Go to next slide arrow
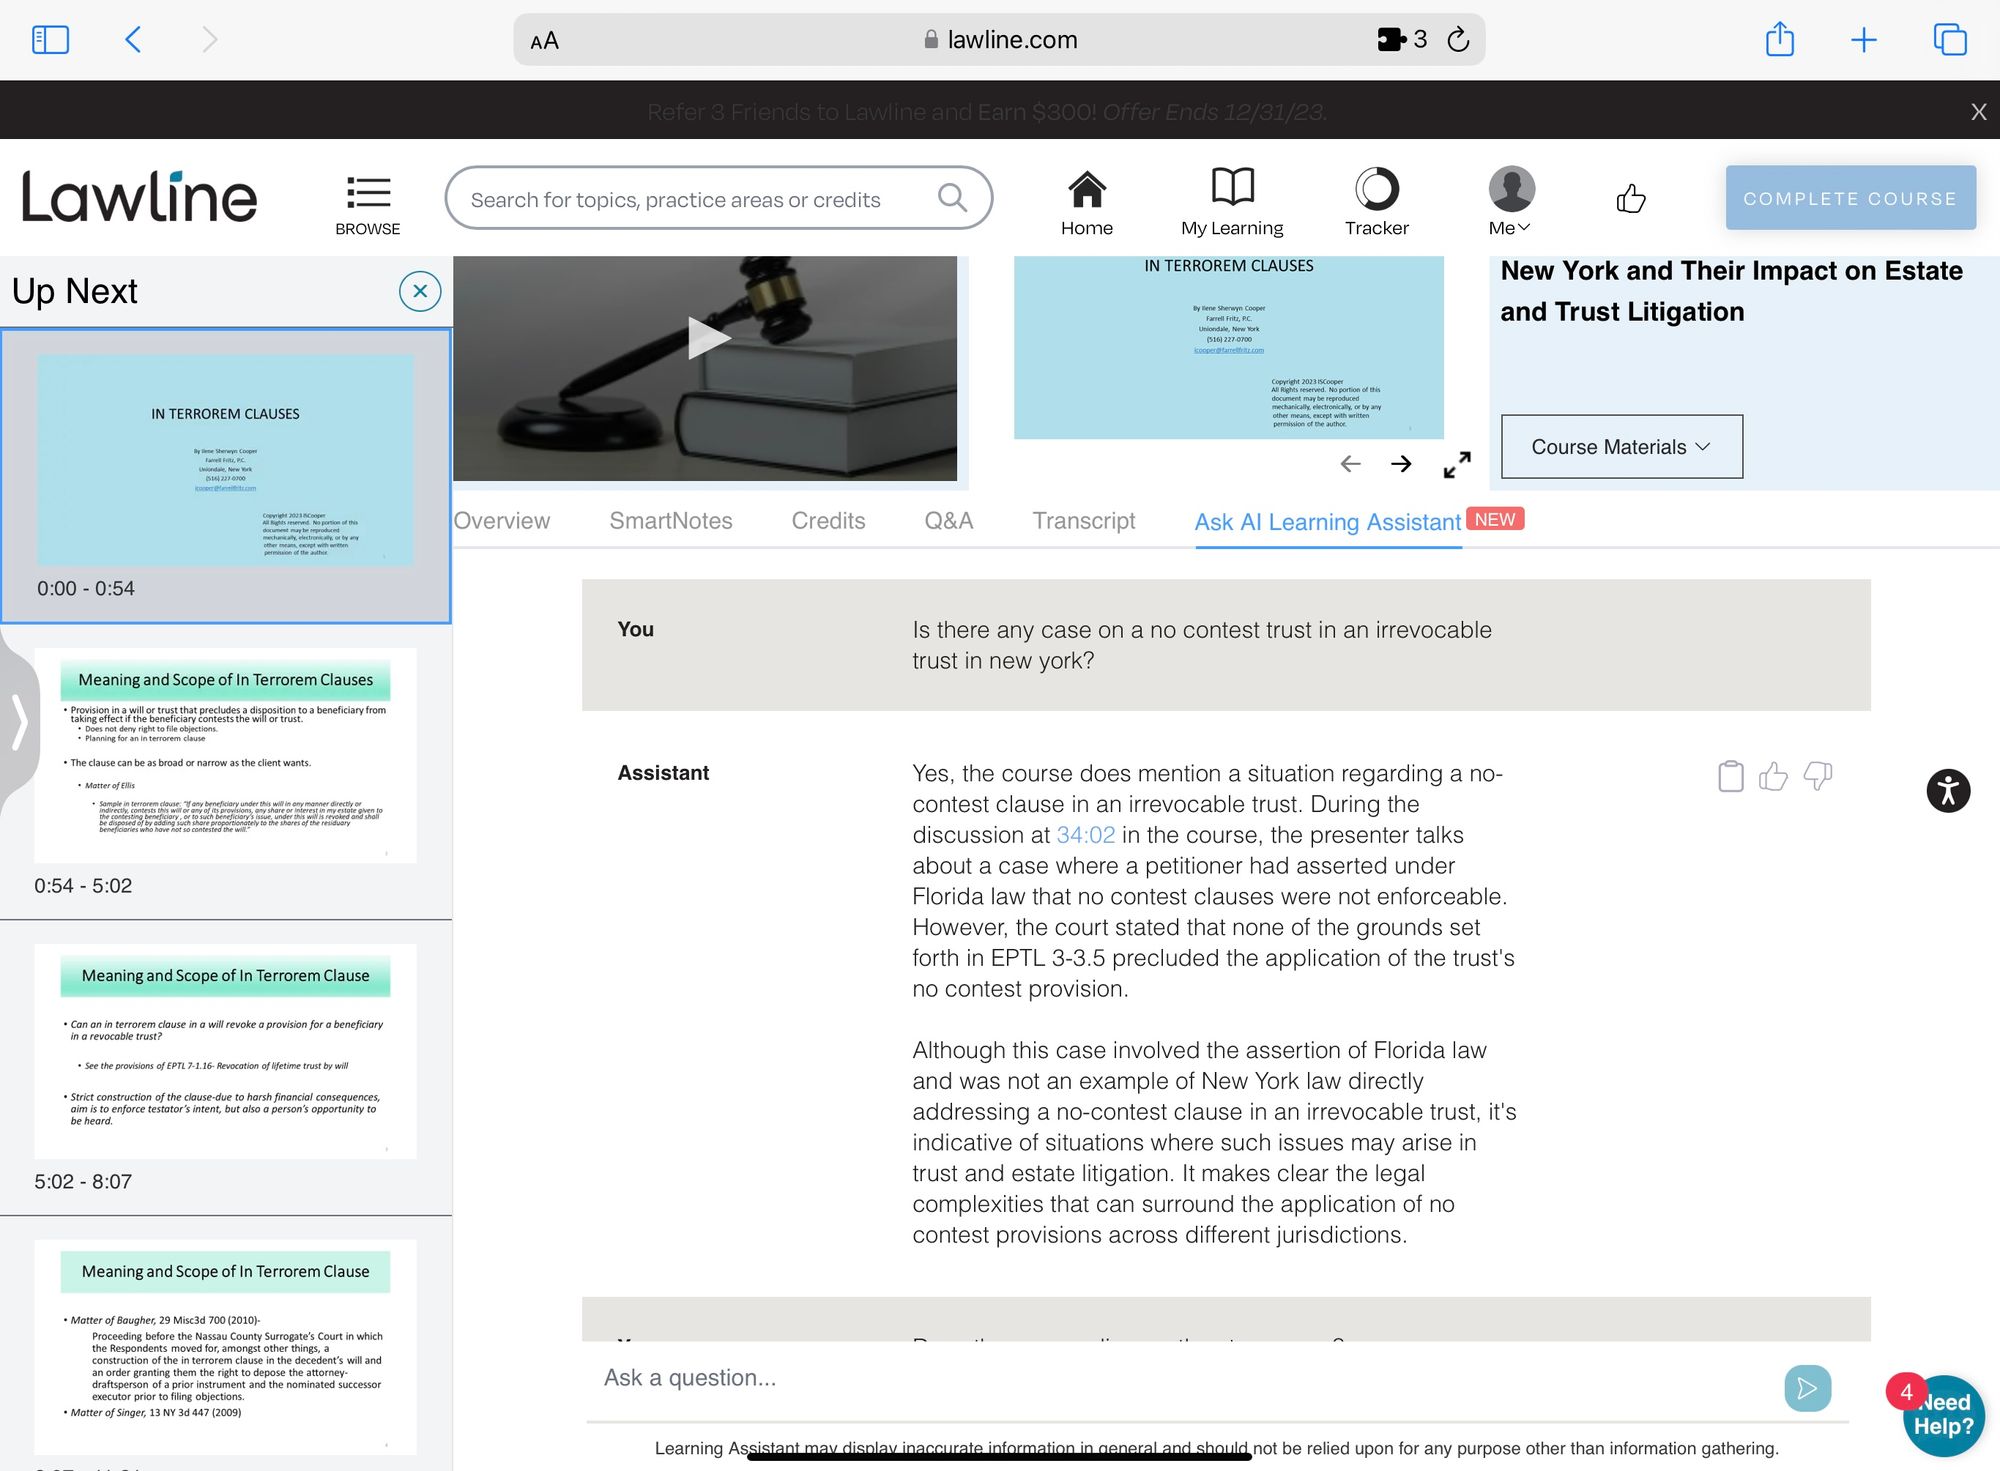Image resolution: width=2000 pixels, height=1471 pixels. click(1401, 464)
